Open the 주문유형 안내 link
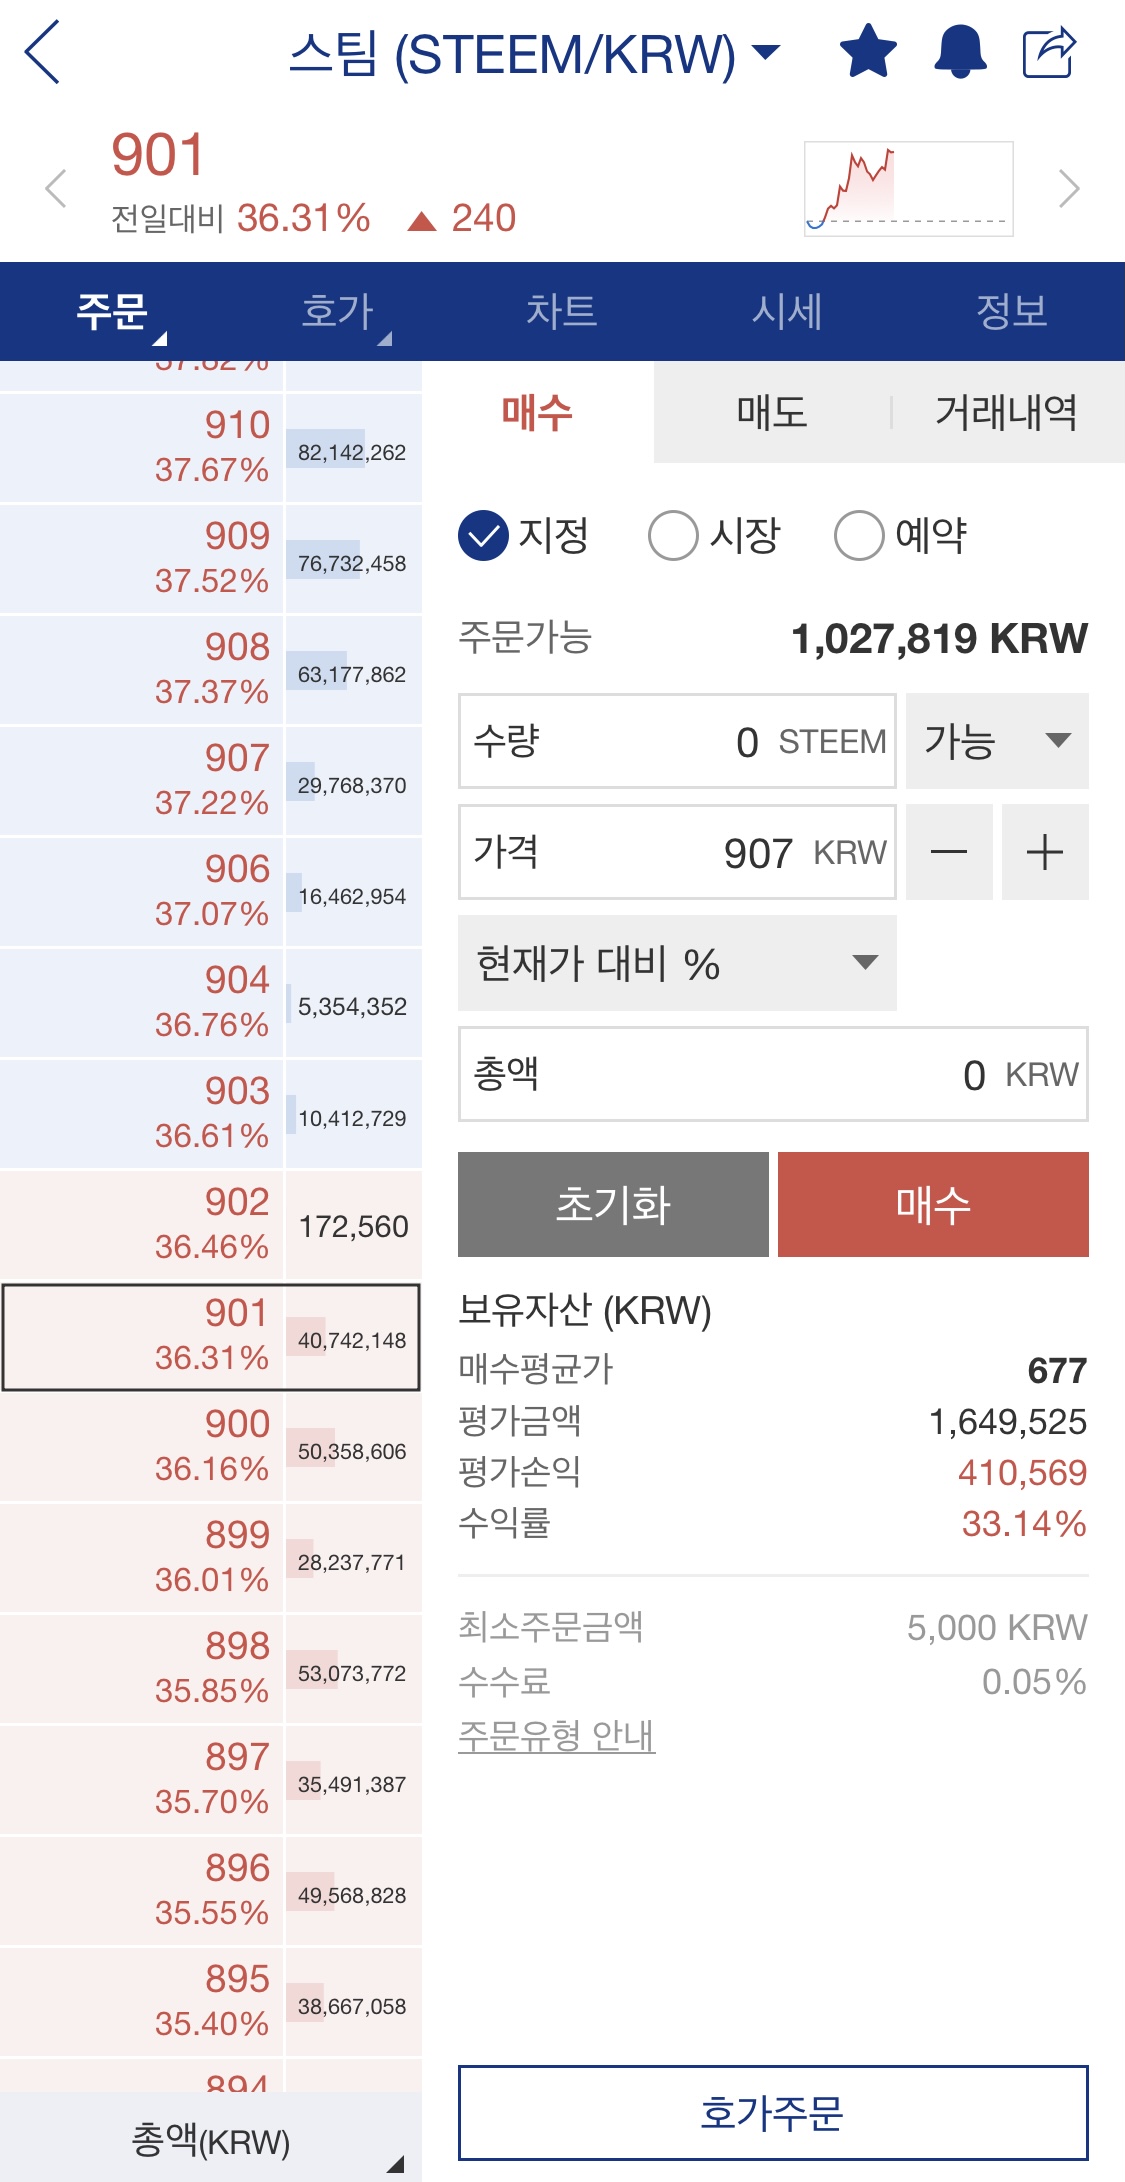The image size is (1125, 2182). [557, 1735]
